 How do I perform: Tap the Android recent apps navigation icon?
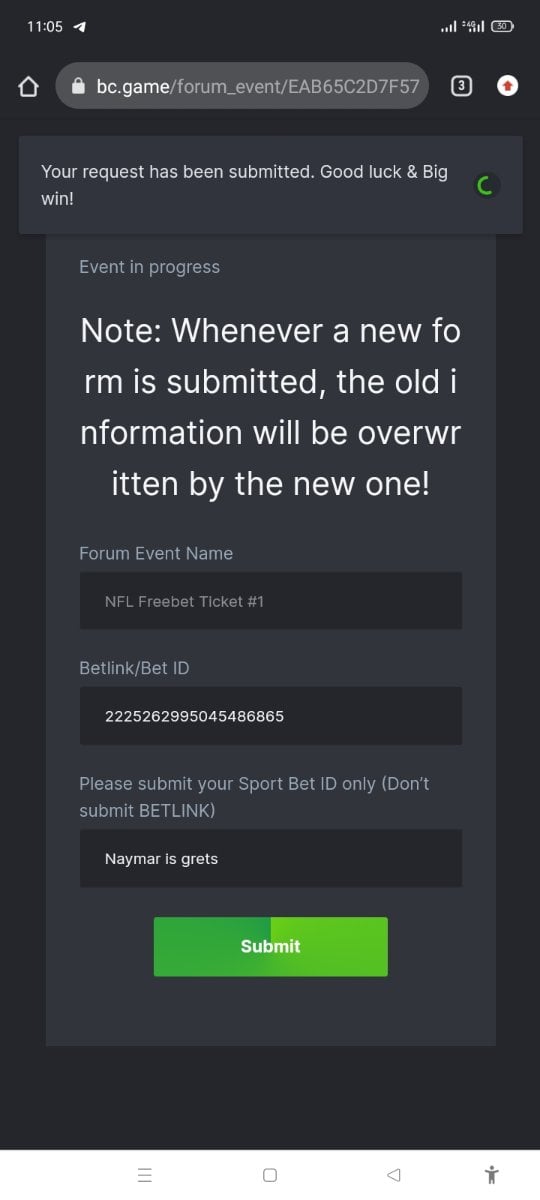click(145, 1175)
